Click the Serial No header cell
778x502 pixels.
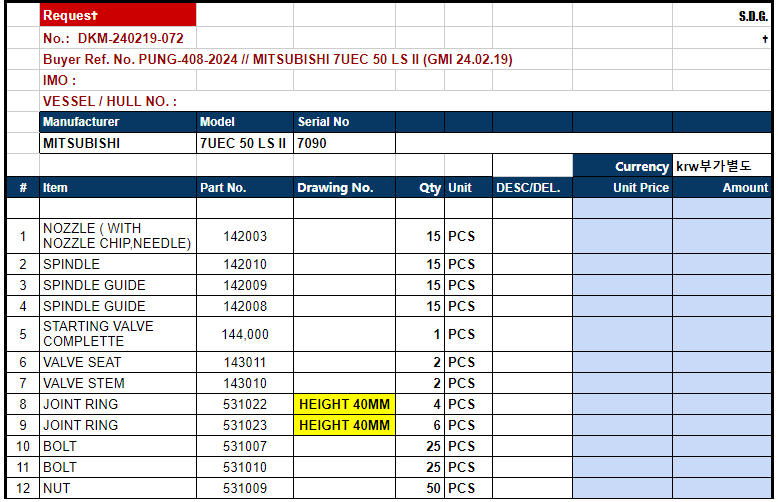coord(344,122)
